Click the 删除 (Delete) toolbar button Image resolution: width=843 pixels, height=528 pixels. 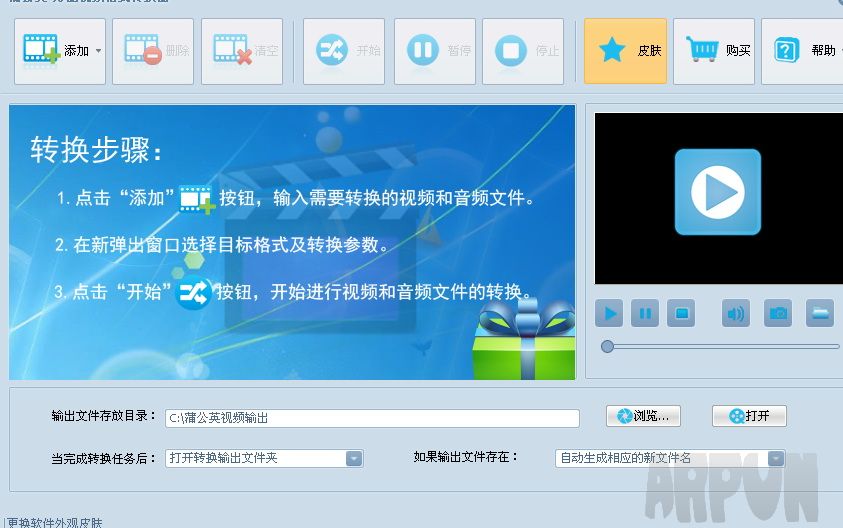point(153,51)
